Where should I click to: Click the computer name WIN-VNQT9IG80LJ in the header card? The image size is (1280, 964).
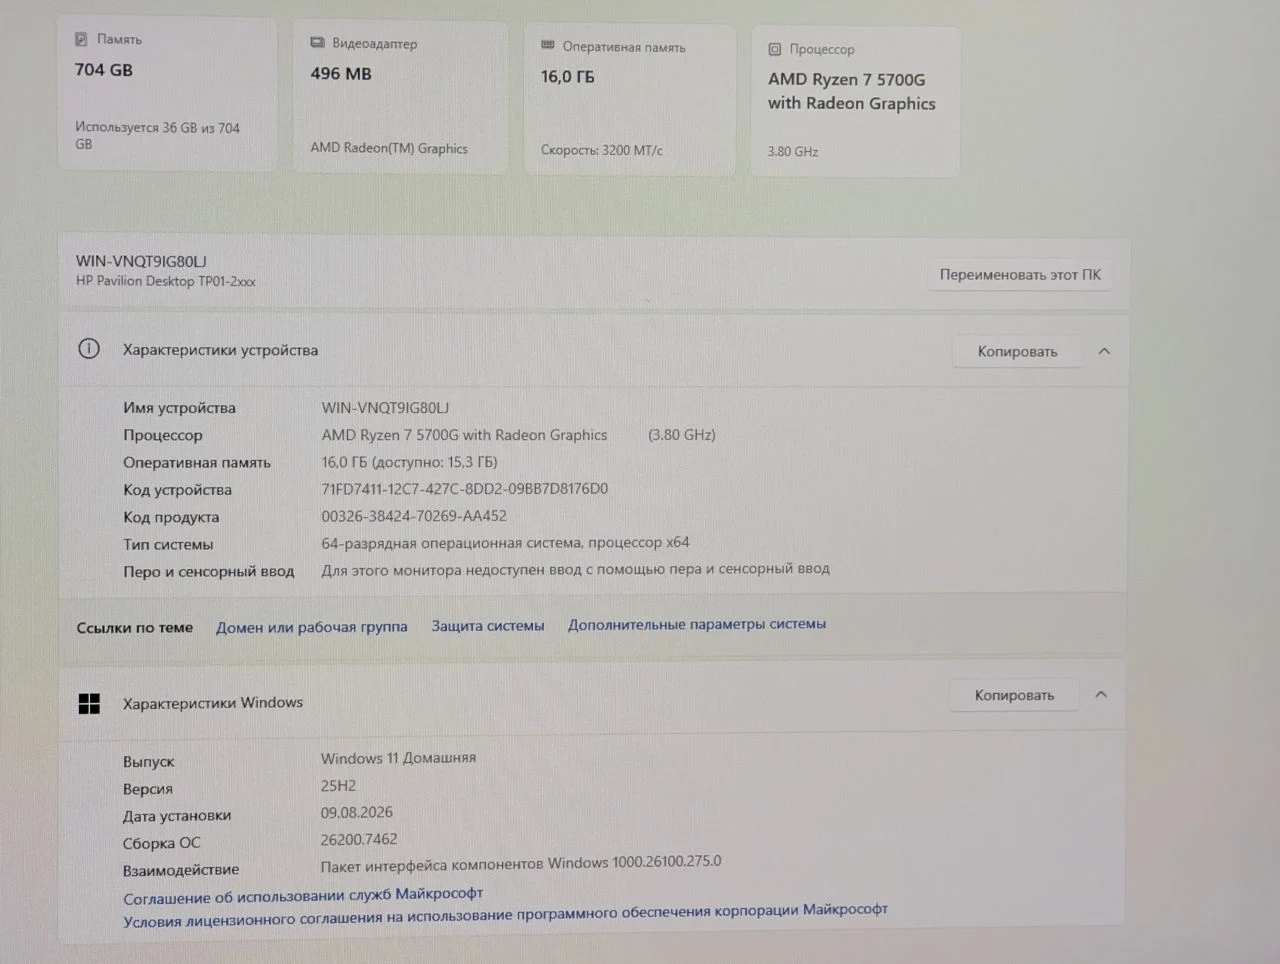tap(141, 261)
